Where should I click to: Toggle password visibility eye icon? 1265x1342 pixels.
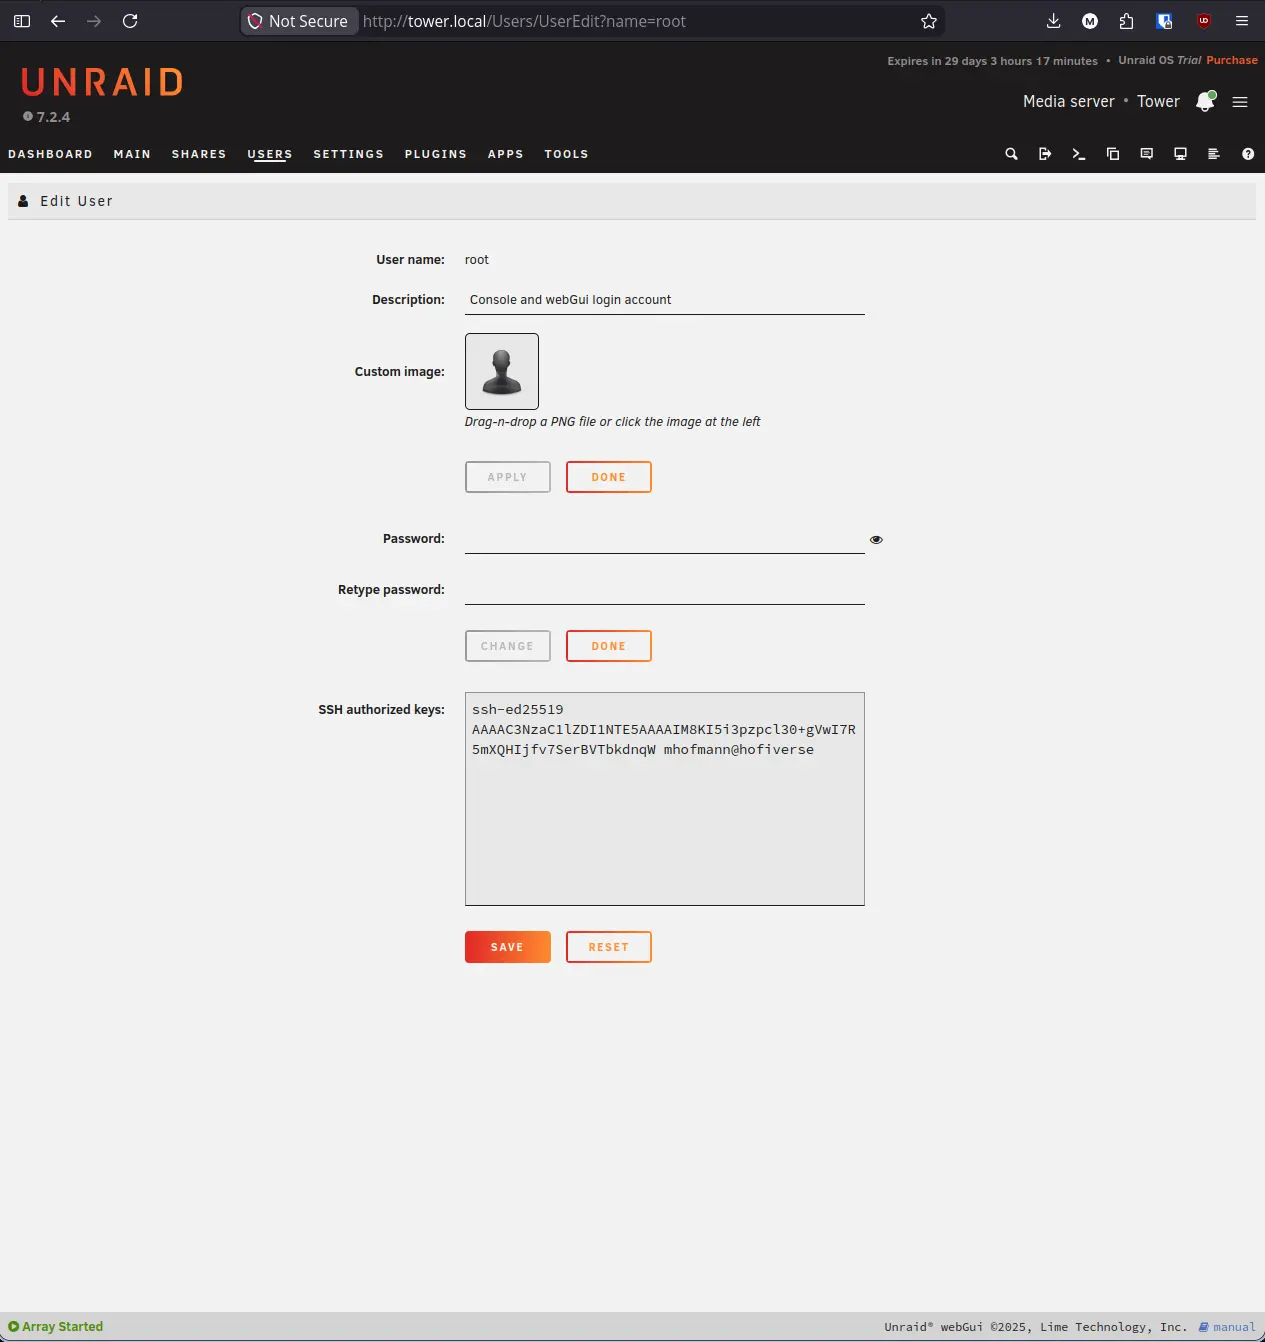876,540
